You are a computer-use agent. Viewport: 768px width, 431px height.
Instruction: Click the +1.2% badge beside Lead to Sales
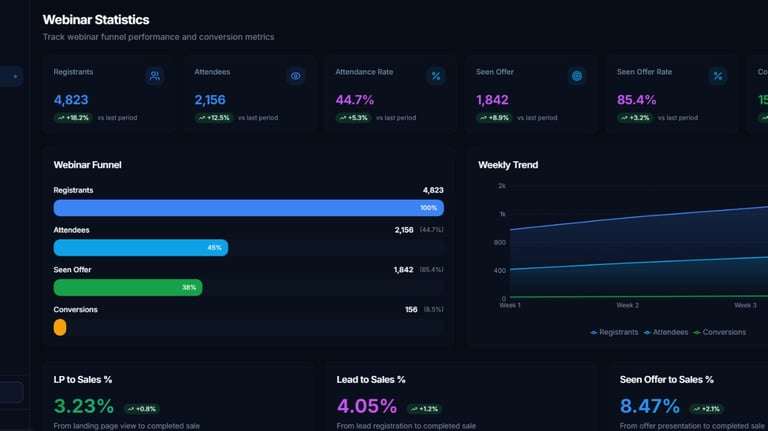point(424,408)
